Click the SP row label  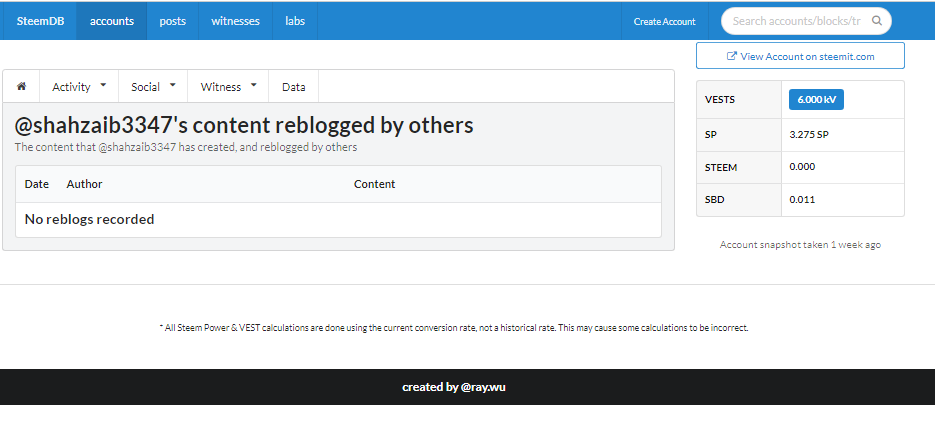(x=711, y=135)
